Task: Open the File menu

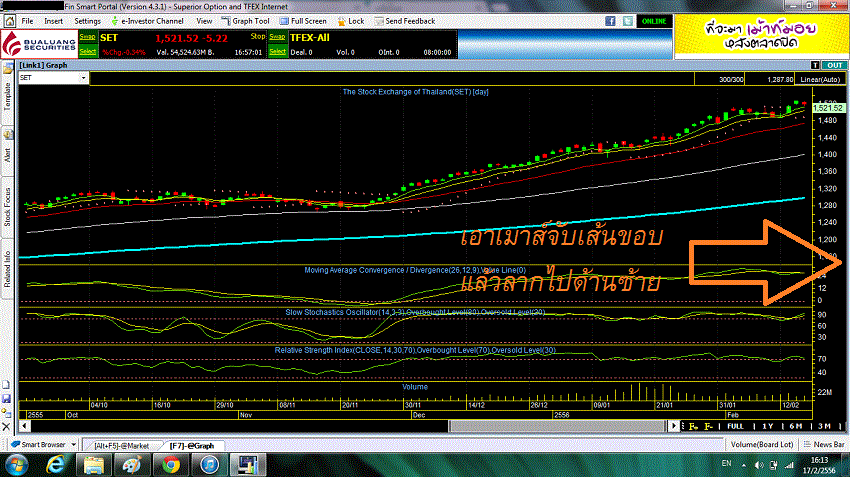Action: pos(27,21)
